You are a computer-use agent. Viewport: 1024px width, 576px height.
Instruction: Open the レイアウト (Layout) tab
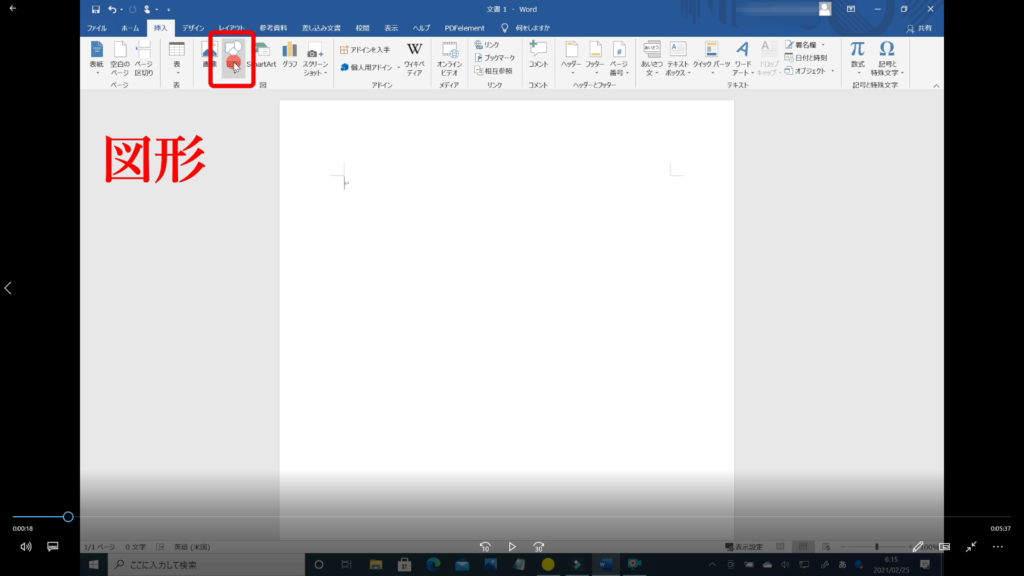232,28
